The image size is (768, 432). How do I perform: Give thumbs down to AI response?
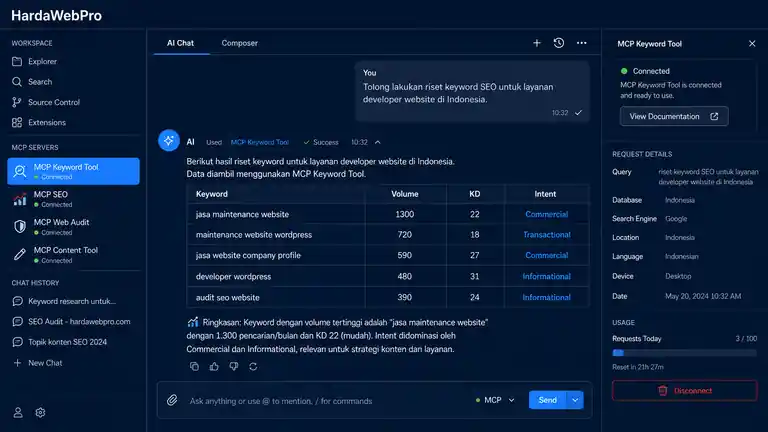[x=234, y=366]
